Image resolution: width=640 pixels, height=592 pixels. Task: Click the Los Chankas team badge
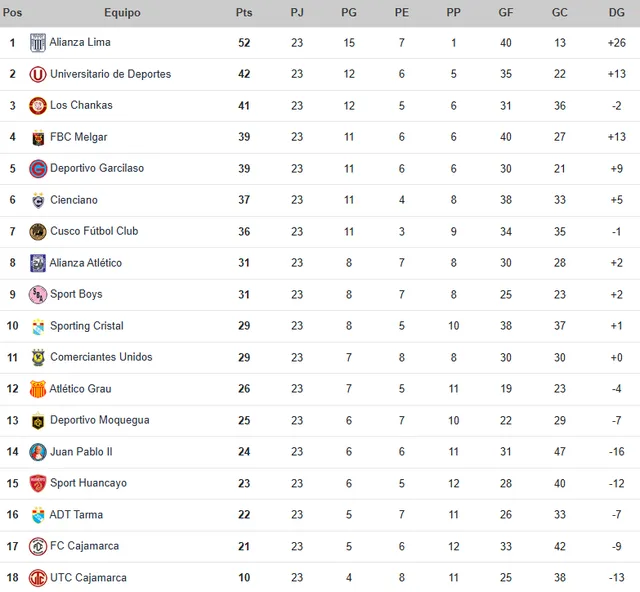click(x=38, y=106)
